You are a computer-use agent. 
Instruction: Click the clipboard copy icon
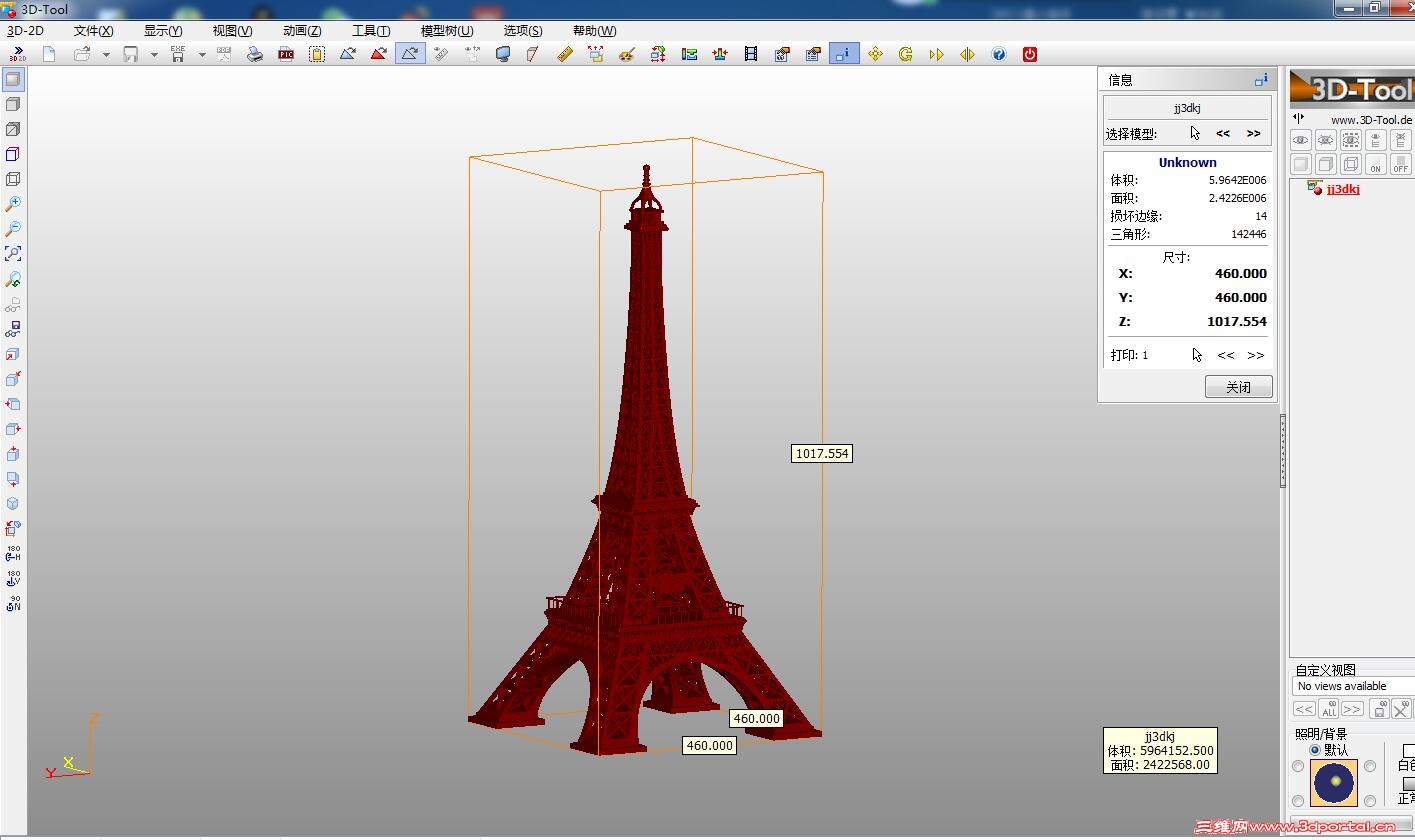click(x=317, y=54)
